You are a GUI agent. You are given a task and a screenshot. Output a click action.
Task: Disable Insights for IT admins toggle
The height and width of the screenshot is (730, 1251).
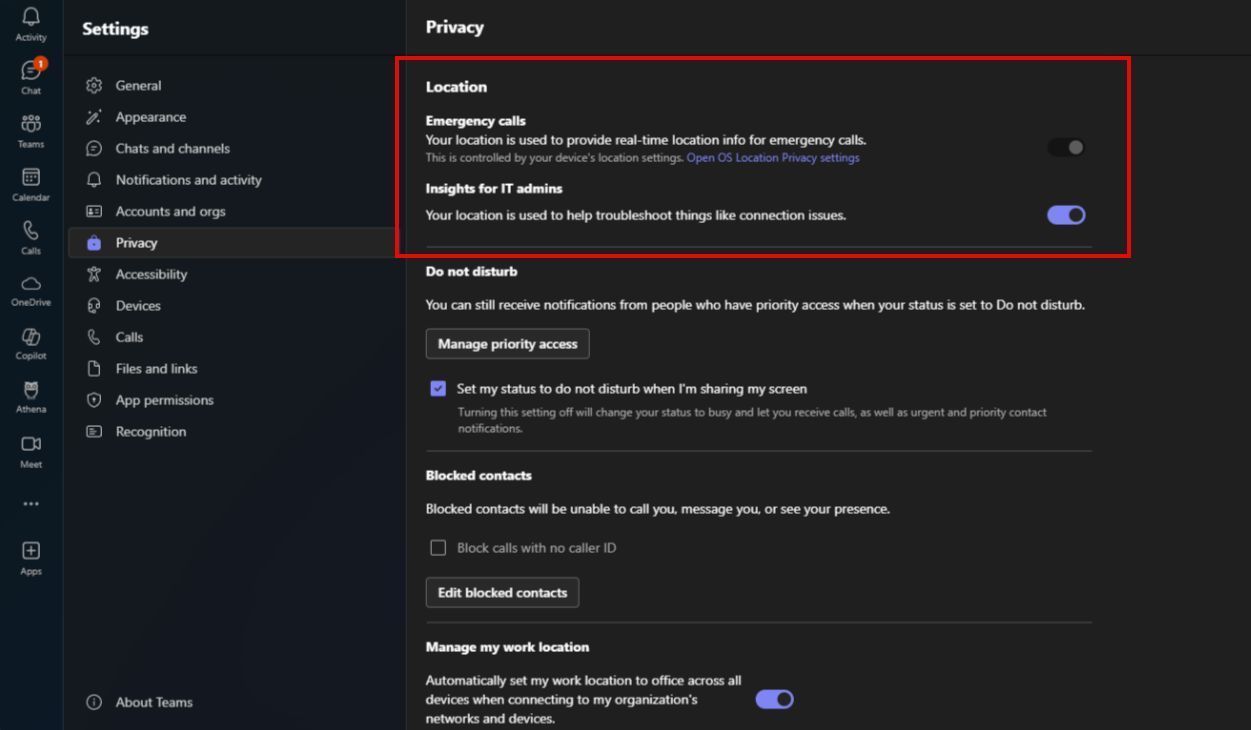(x=1066, y=215)
